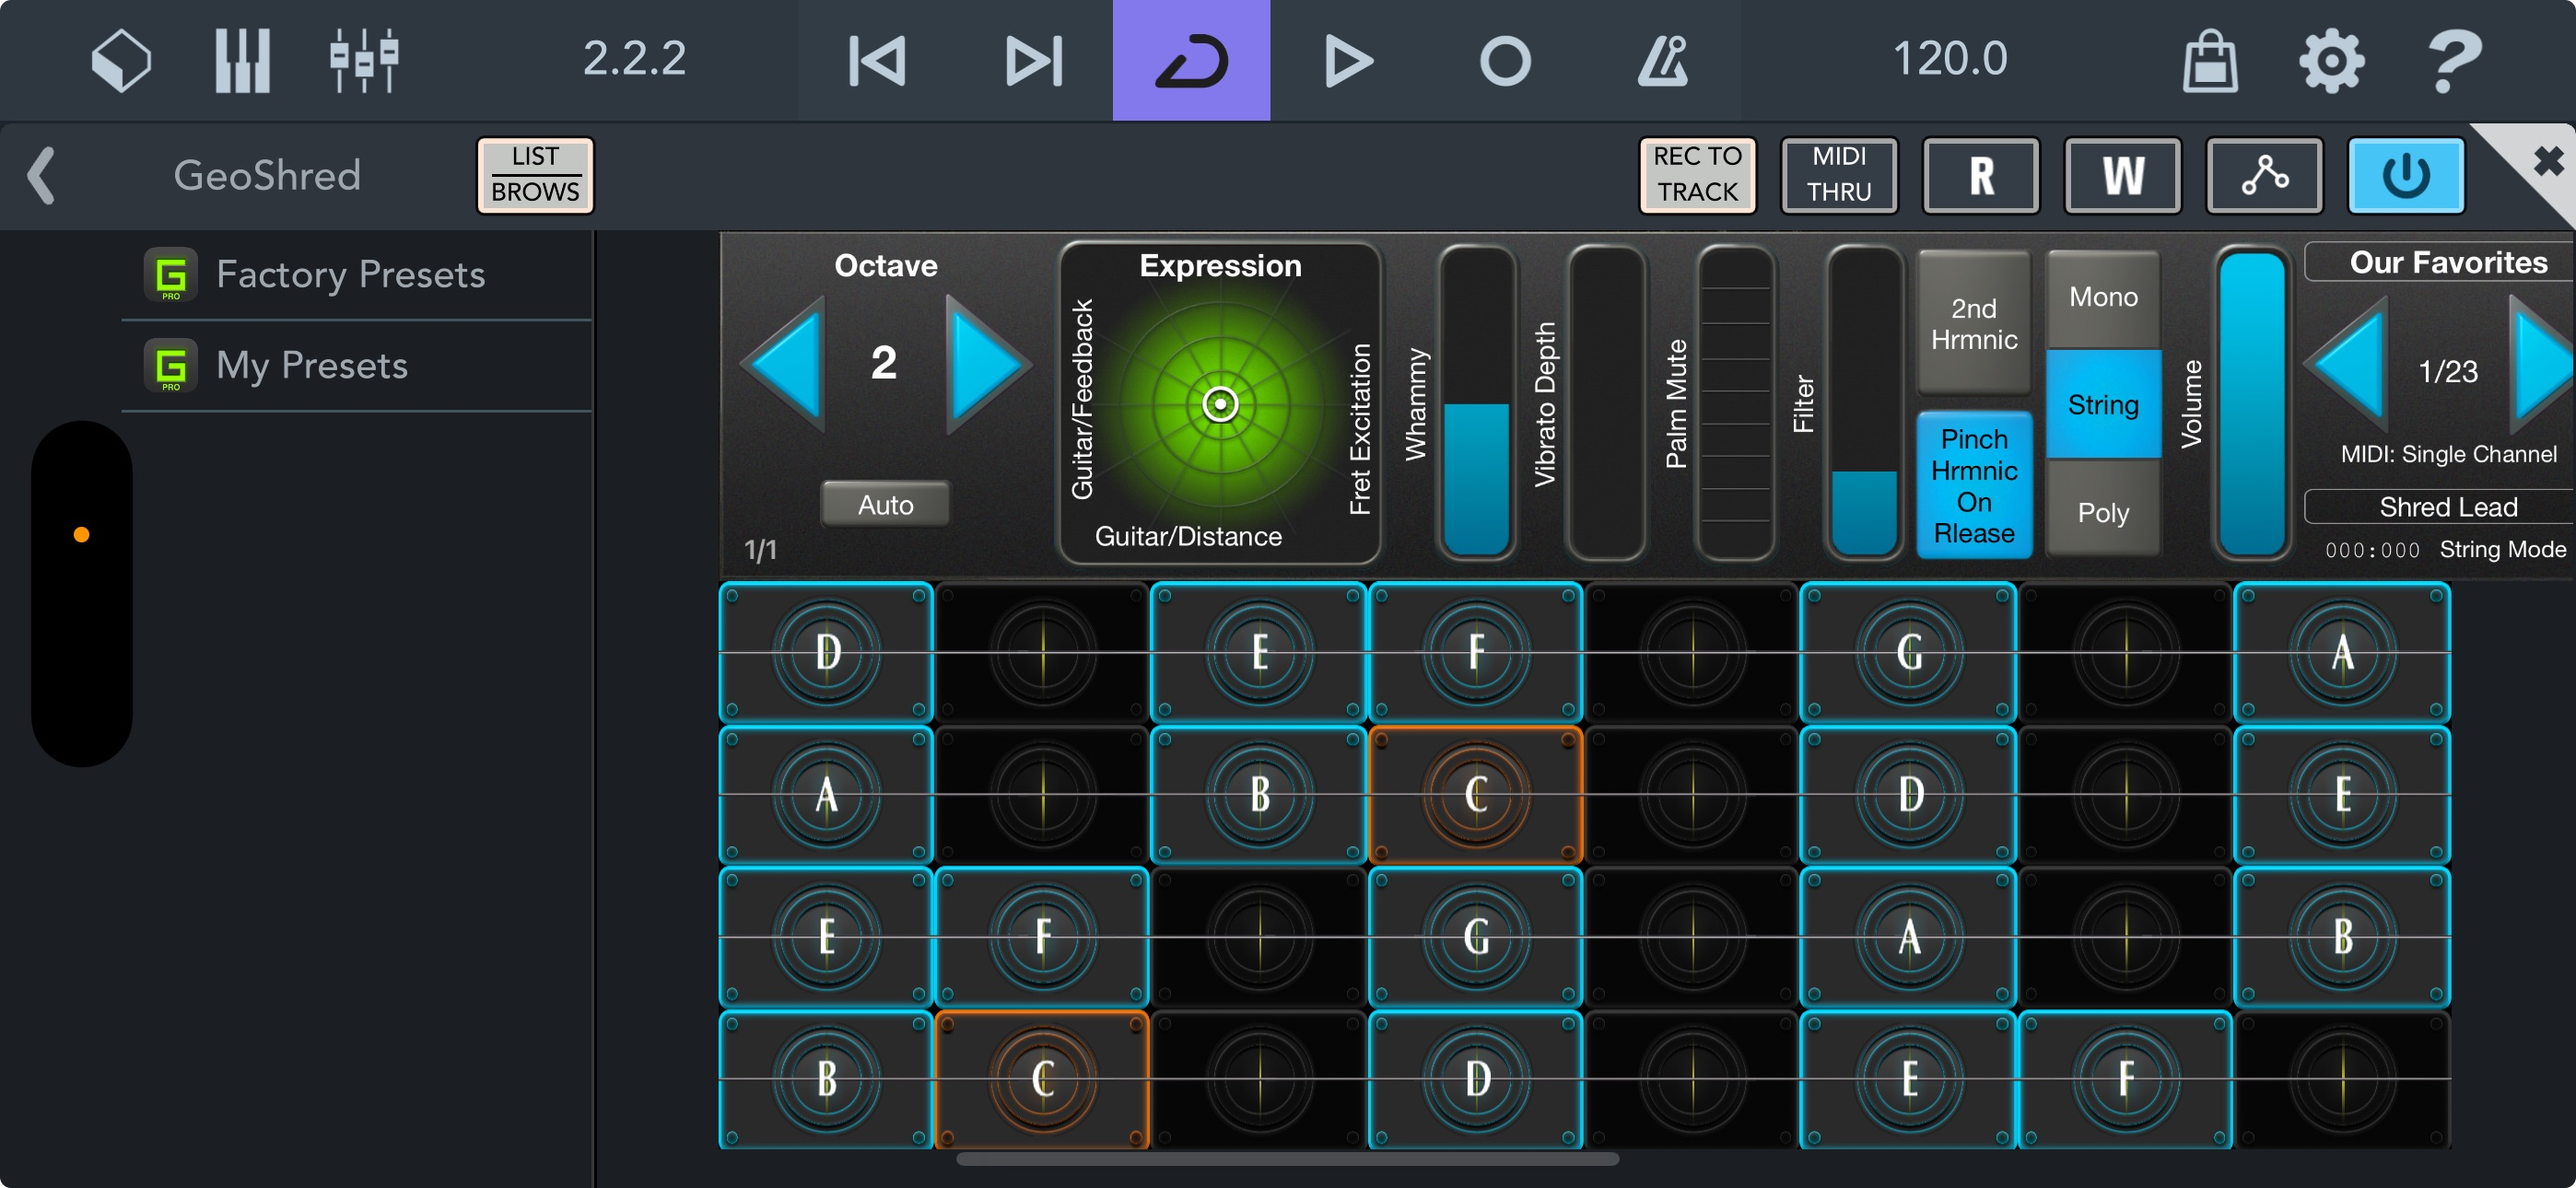Open the metronome settings icon
2576x1188 pixels.
(1663, 59)
